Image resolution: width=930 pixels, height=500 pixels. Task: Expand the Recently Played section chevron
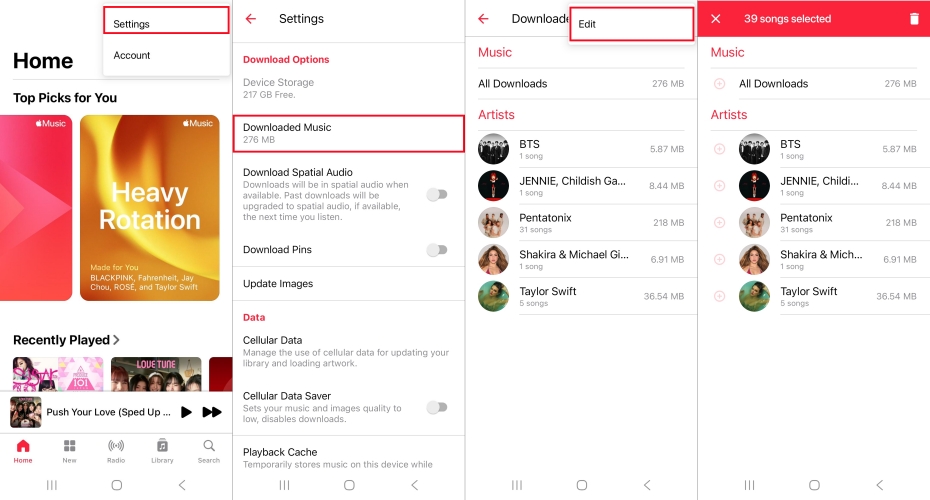click(x=116, y=340)
